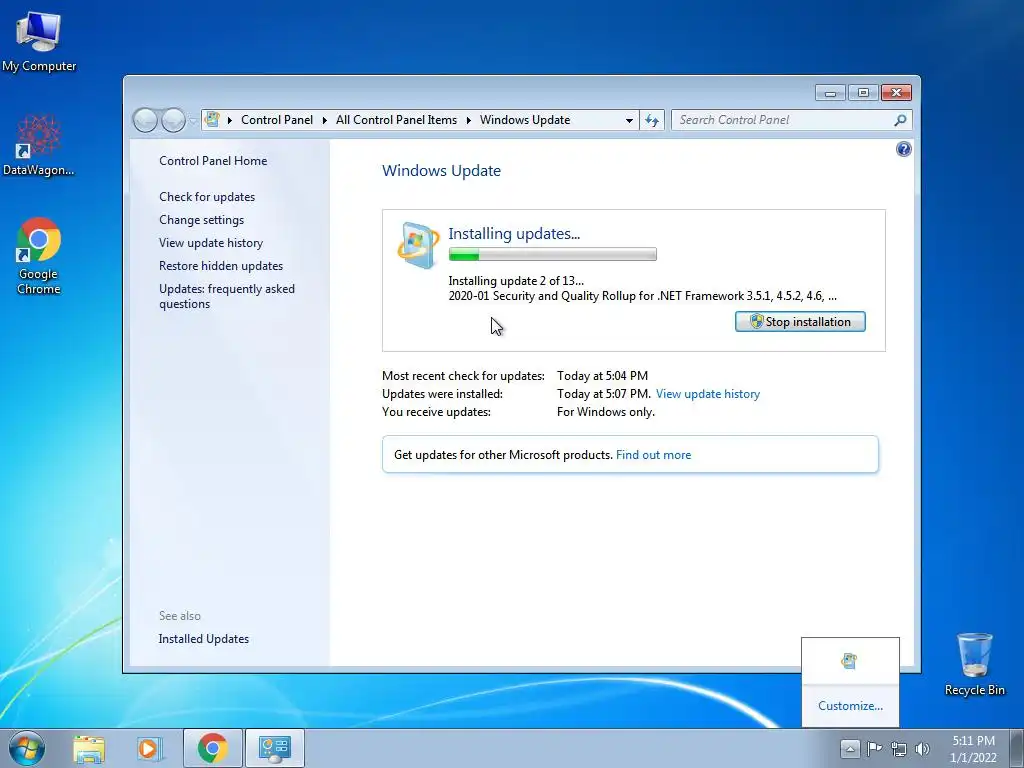Open recent pages dropdown beside nav arrows
Image resolution: width=1024 pixels, height=768 pixels.
pos(193,121)
